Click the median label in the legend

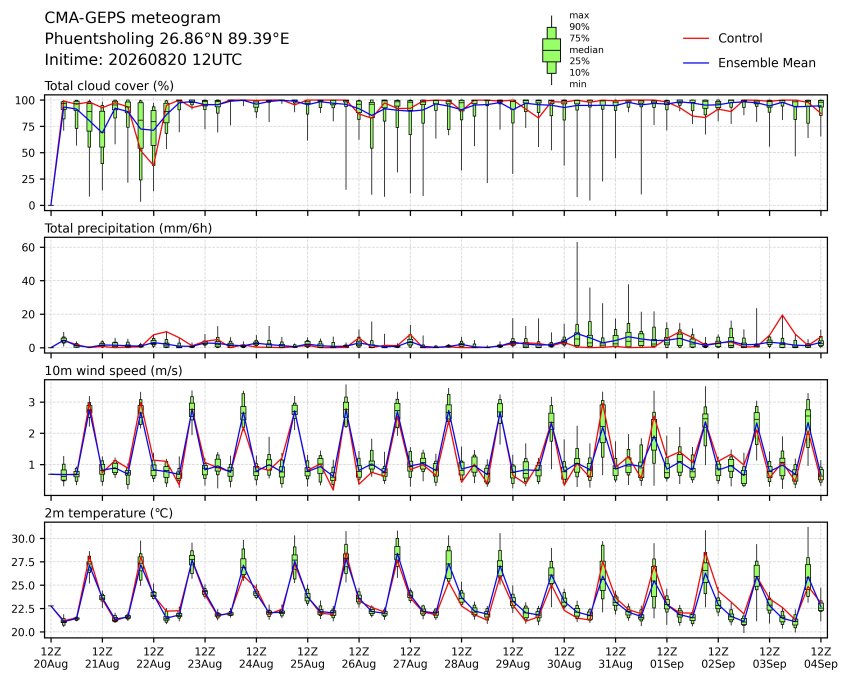click(x=586, y=50)
